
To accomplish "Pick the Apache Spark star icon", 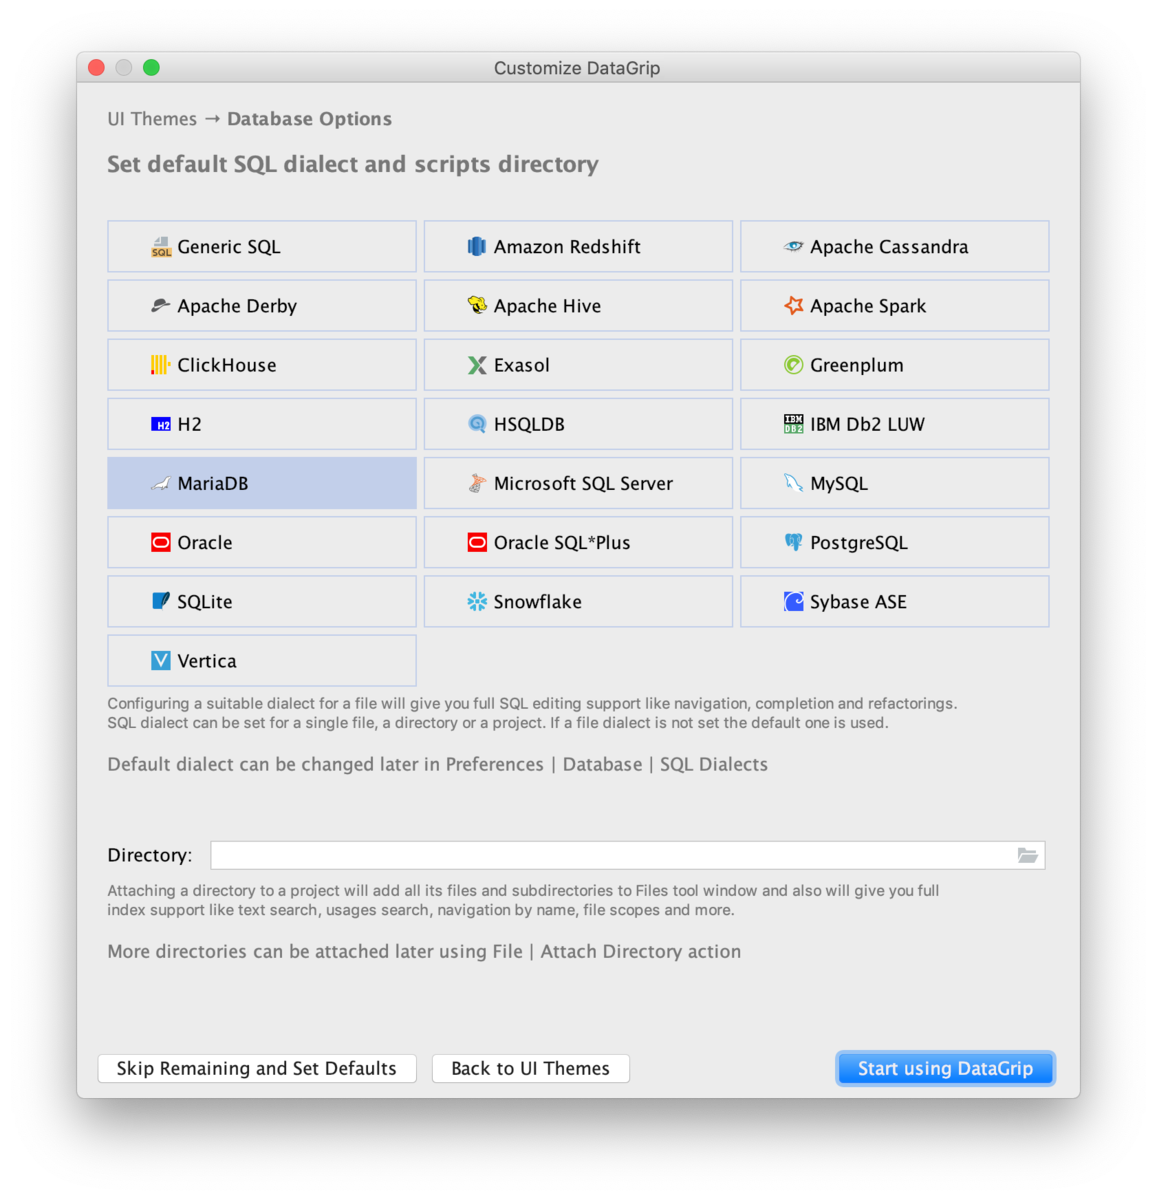I will [x=793, y=305].
